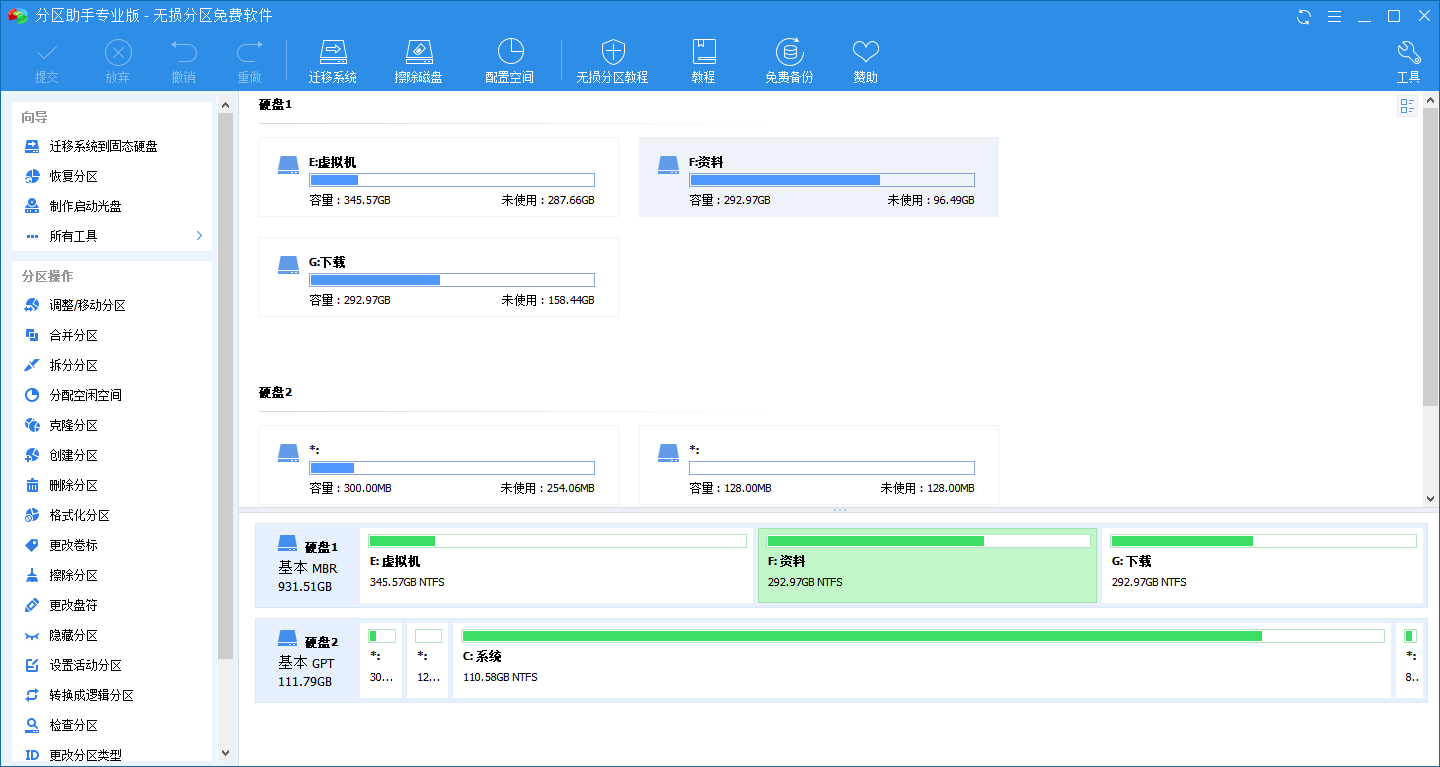Open 无损分区教程 shield icon
Viewport: 1440px width, 767px height.
pos(612,53)
